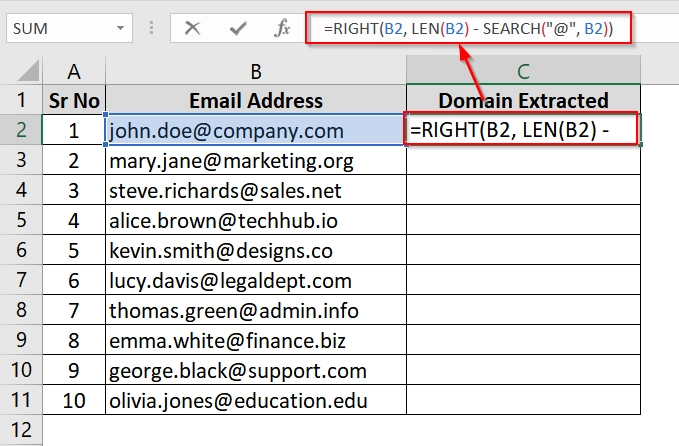Click inside the formula bar text
Screen dimensions: 679x446
click(x=468, y=29)
